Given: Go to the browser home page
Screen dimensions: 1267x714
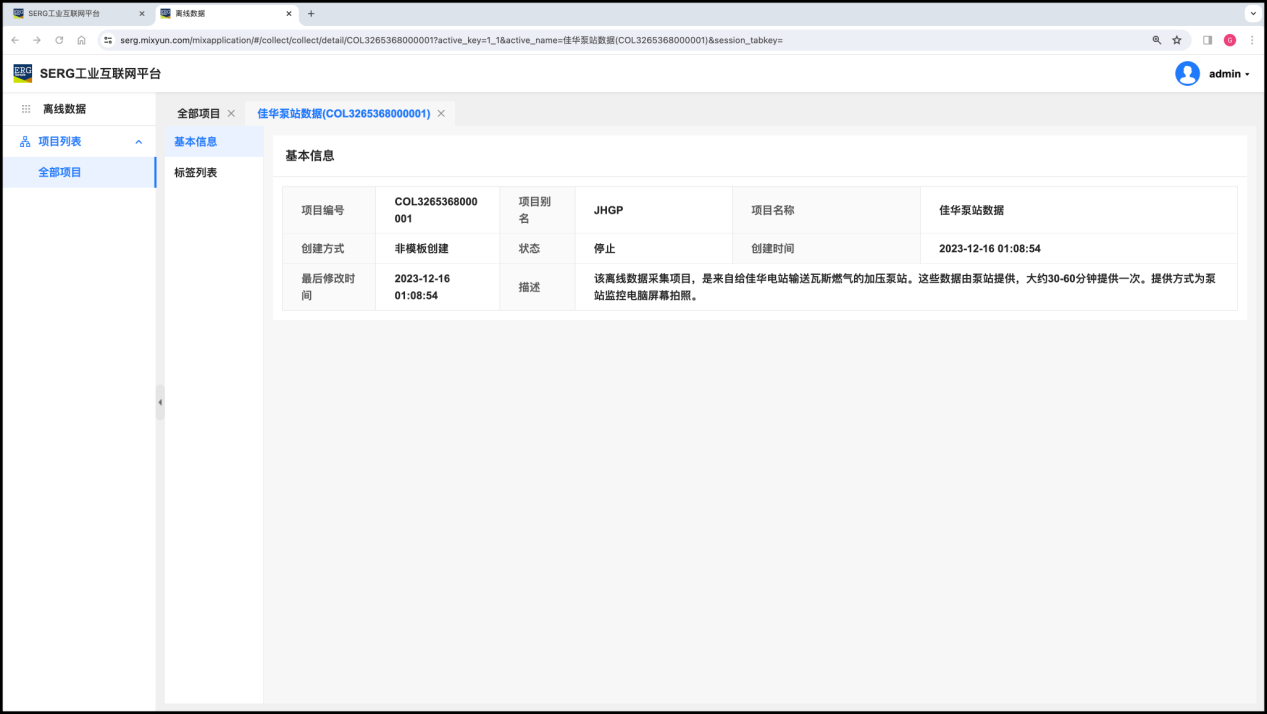Looking at the screenshot, I should pyautogui.click(x=81, y=40).
